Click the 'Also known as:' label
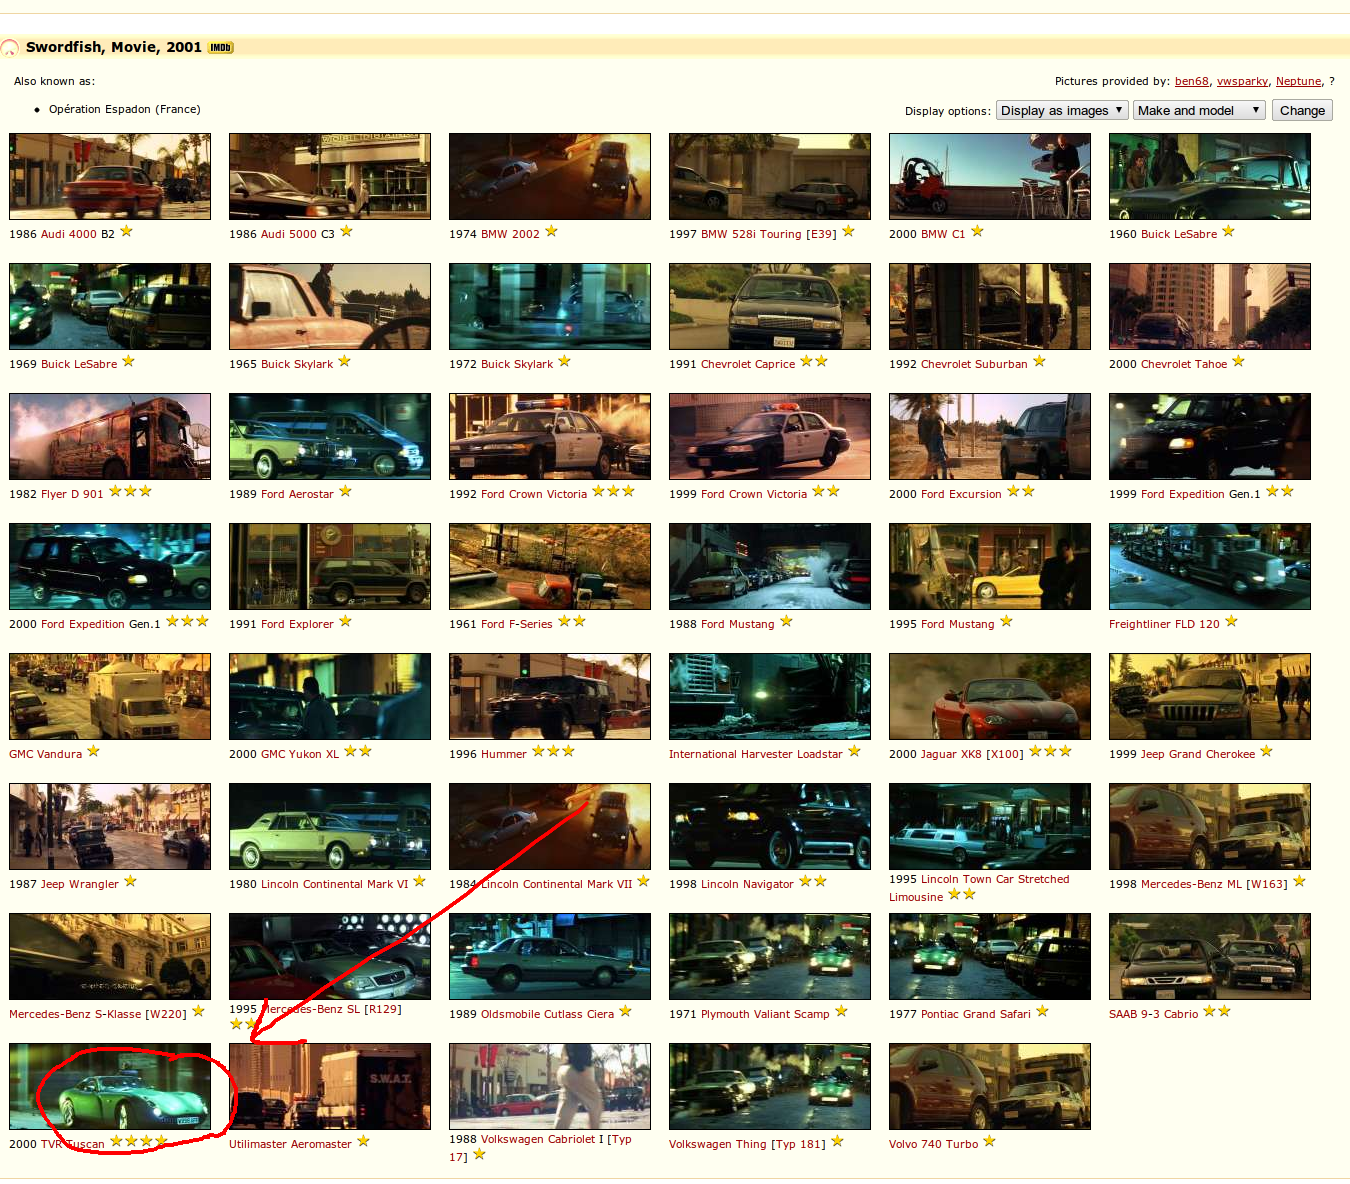 pos(55,82)
